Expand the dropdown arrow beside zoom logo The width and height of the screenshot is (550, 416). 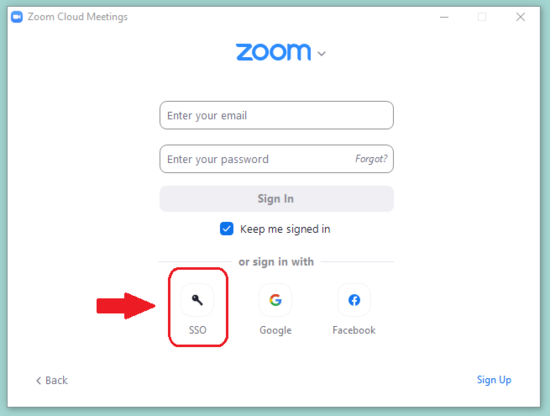[321, 54]
